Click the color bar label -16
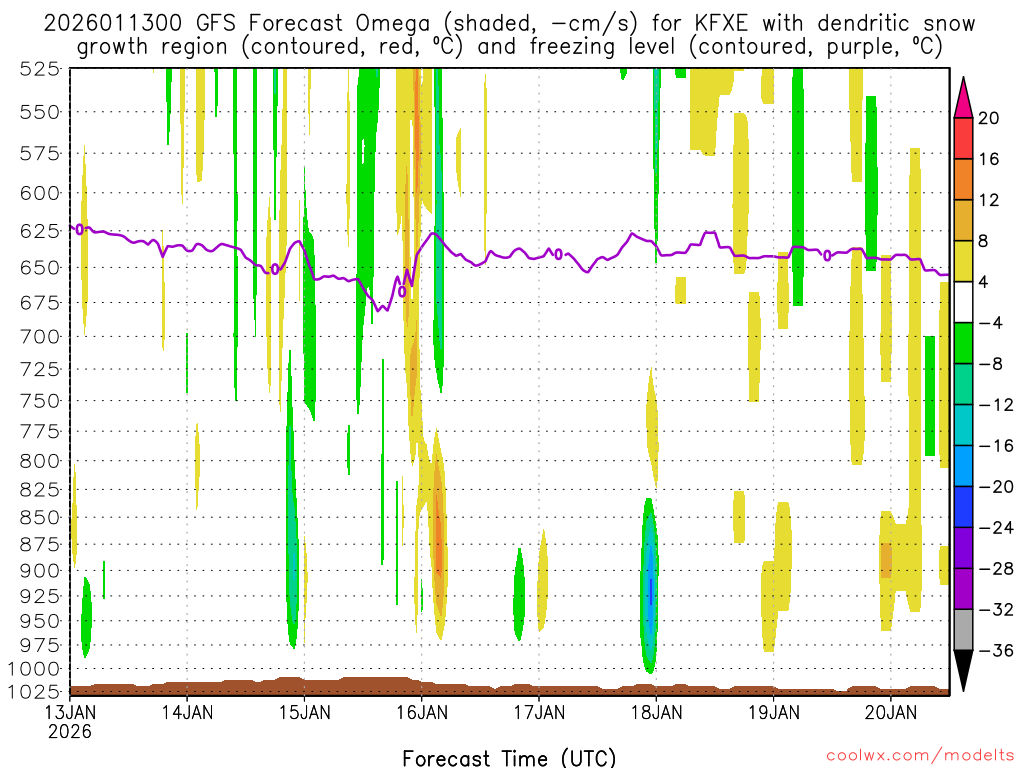Viewport: 1024px width, 768px height. pyautogui.click(x=996, y=446)
